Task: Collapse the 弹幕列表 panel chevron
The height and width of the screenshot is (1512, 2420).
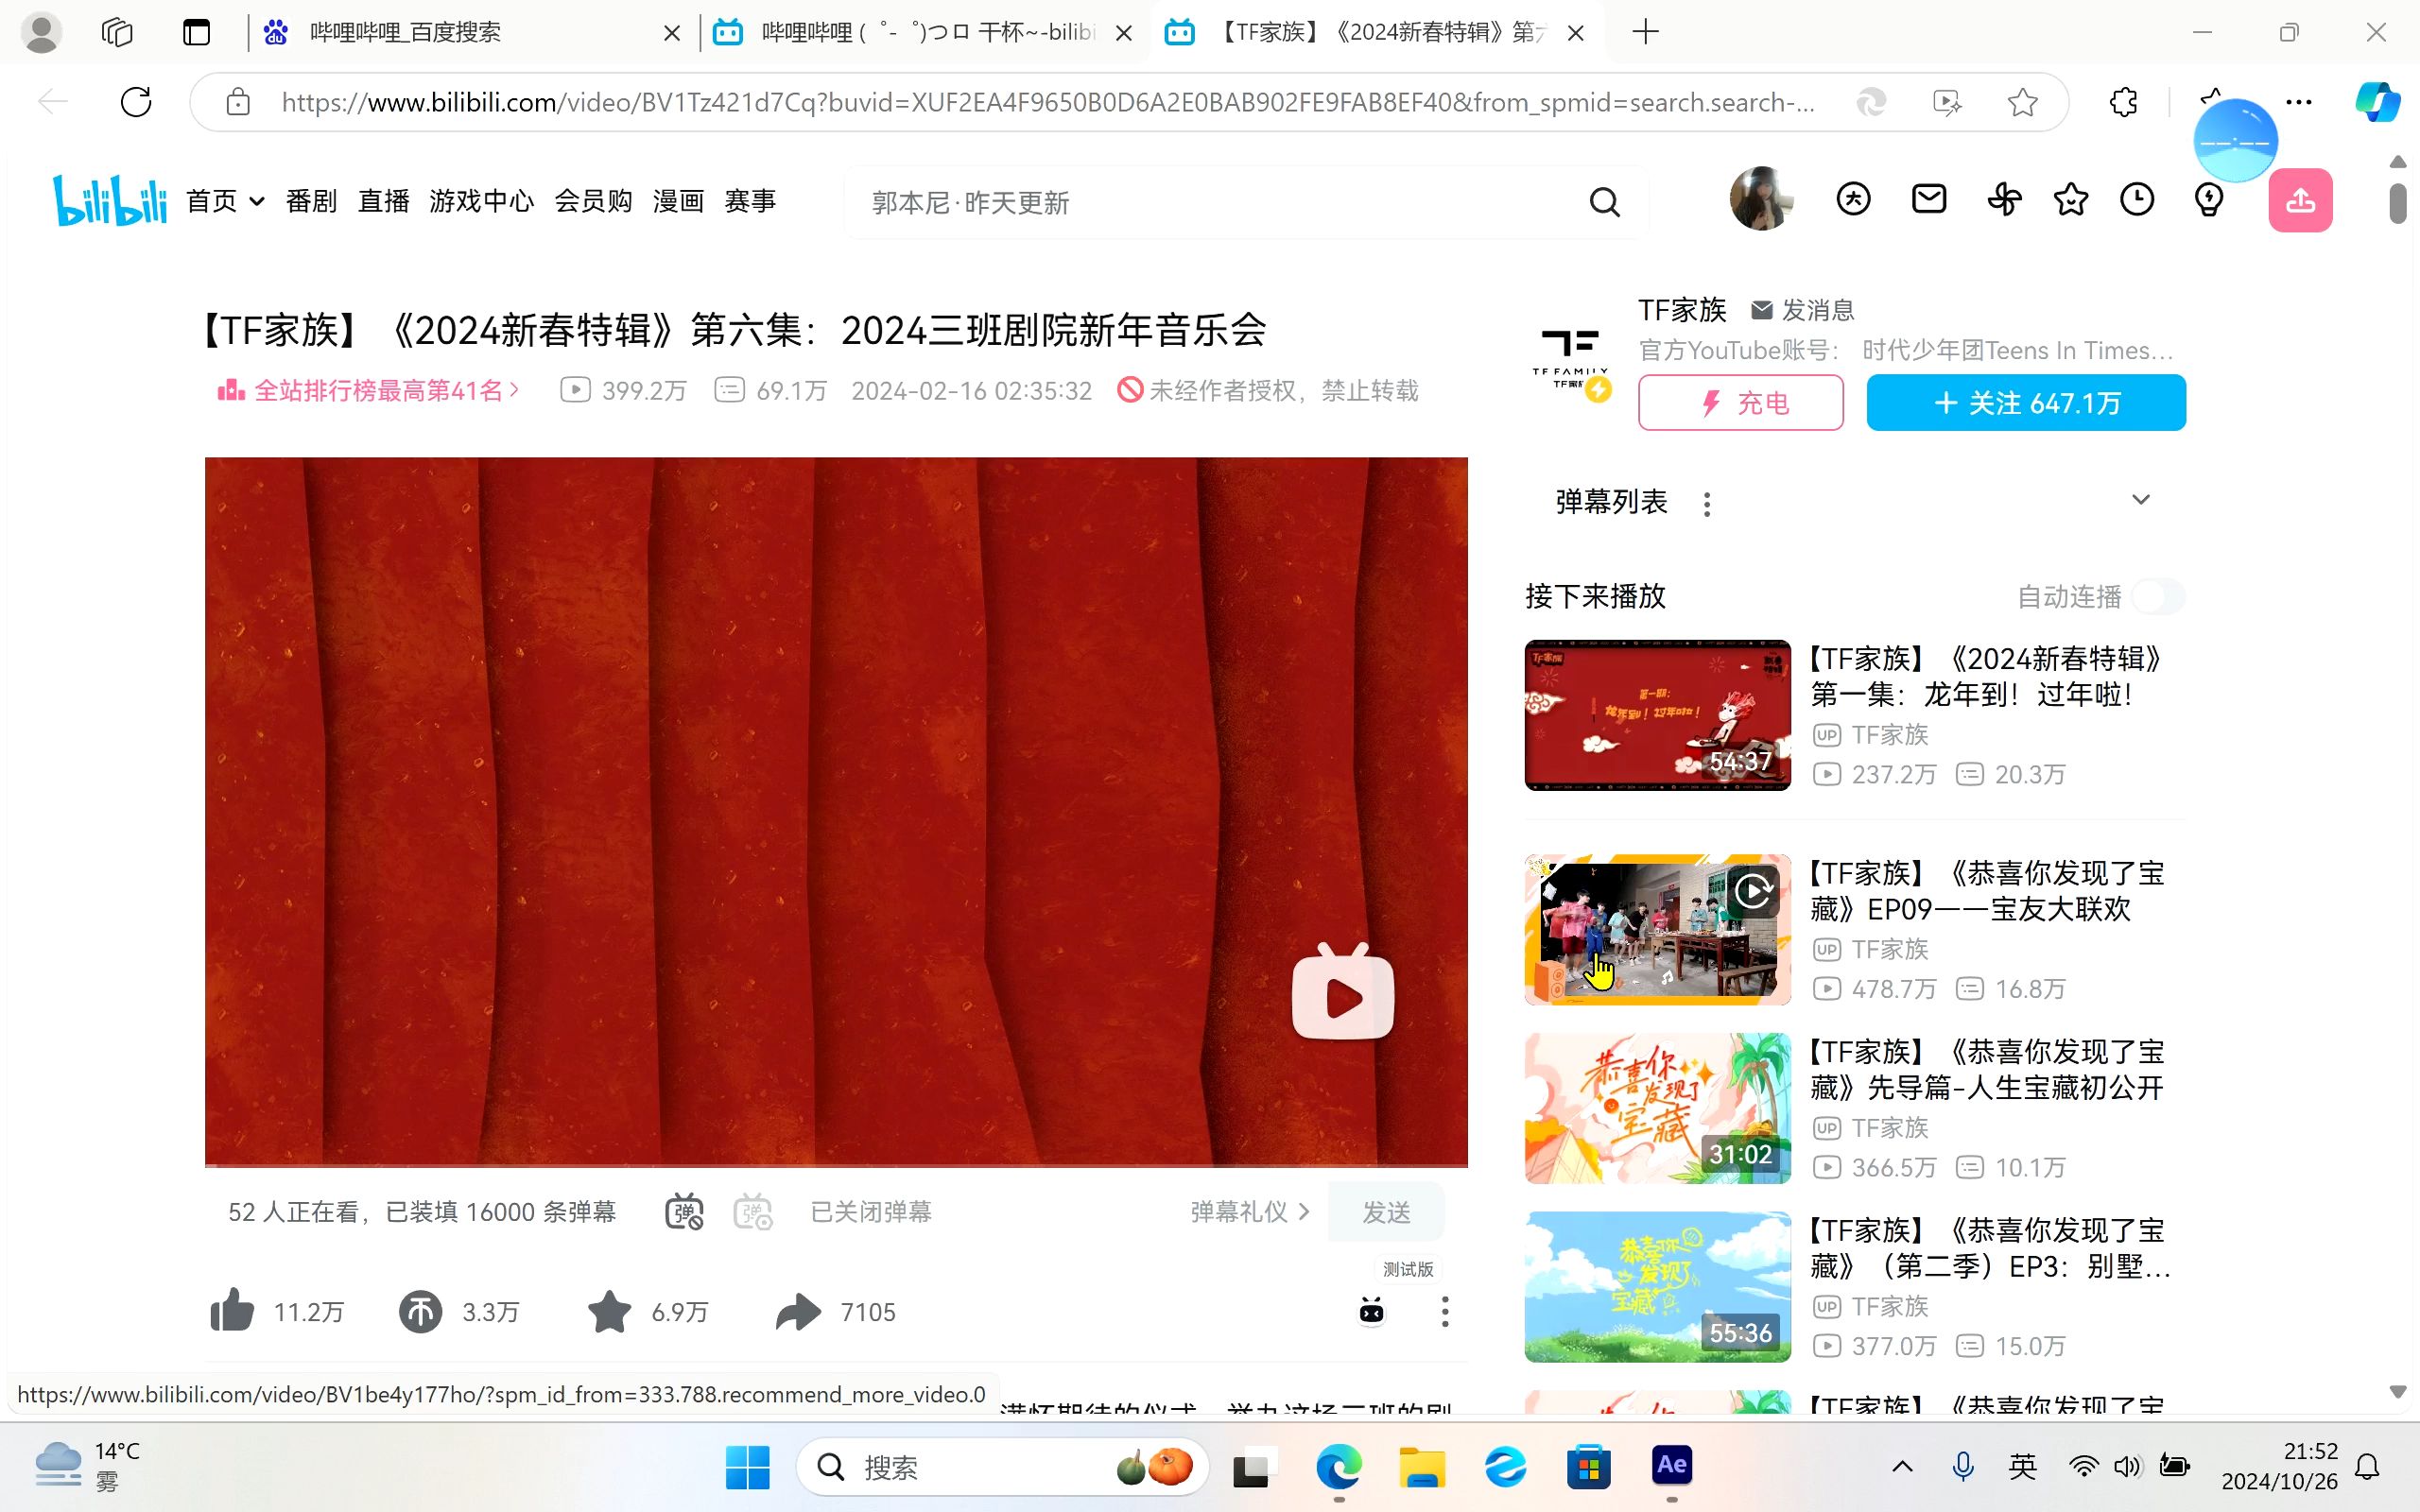Action: [x=2141, y=499]
